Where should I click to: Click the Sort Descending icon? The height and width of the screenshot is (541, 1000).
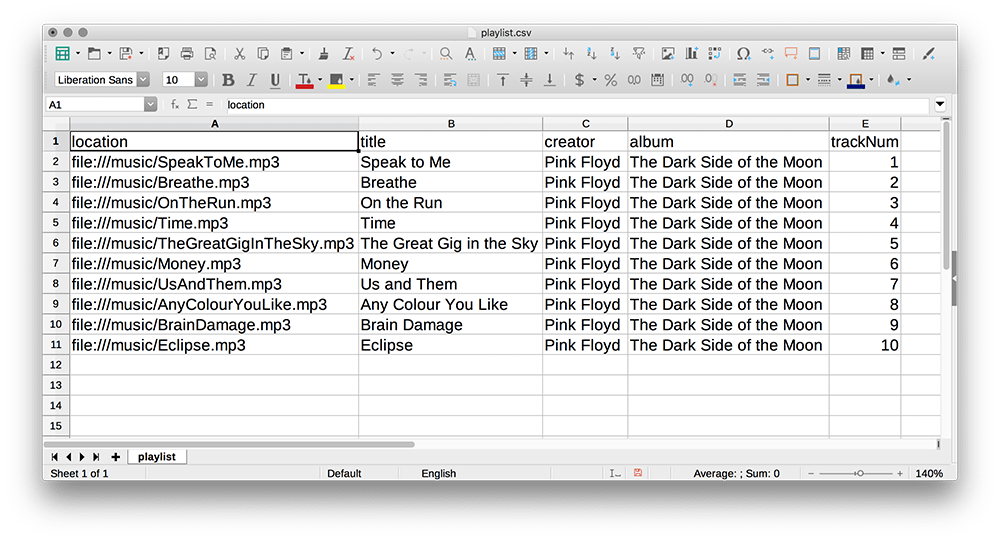(615, 54)
